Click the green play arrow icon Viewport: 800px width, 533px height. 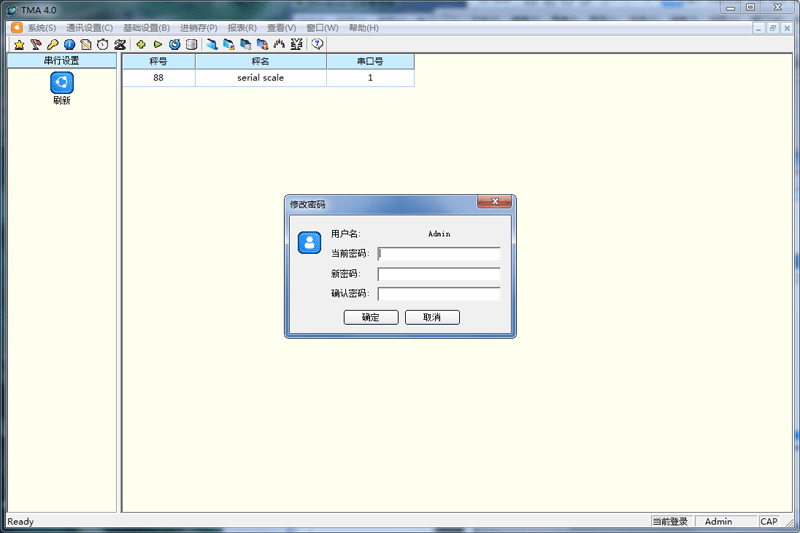click(158, 44)
